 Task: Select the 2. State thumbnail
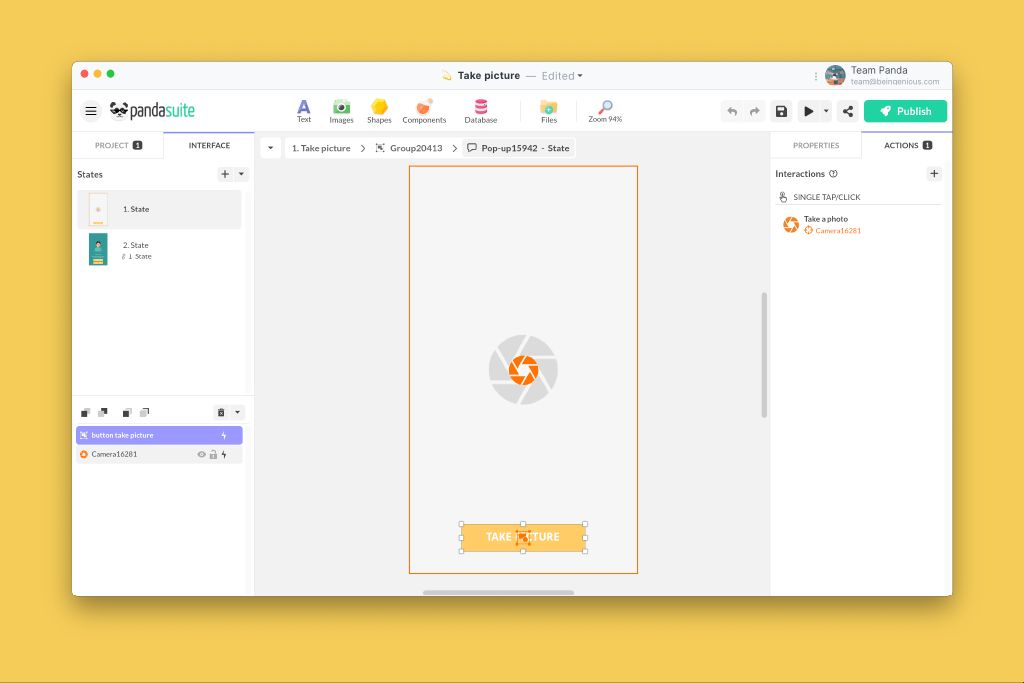[x=98, y=249]
